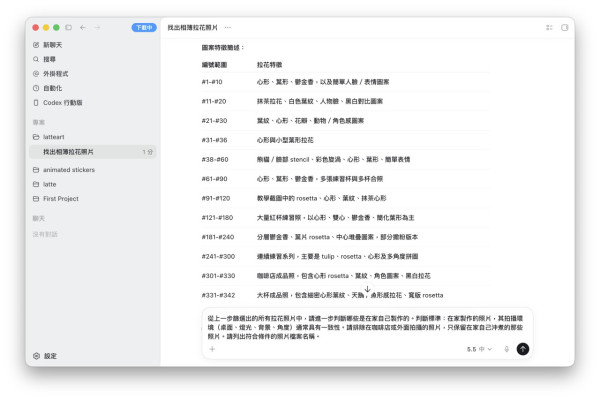The height and width of the screenshot is (400, 600).
Task: Start a 新聊天 conversation
Action: click(x=52, y=45)
